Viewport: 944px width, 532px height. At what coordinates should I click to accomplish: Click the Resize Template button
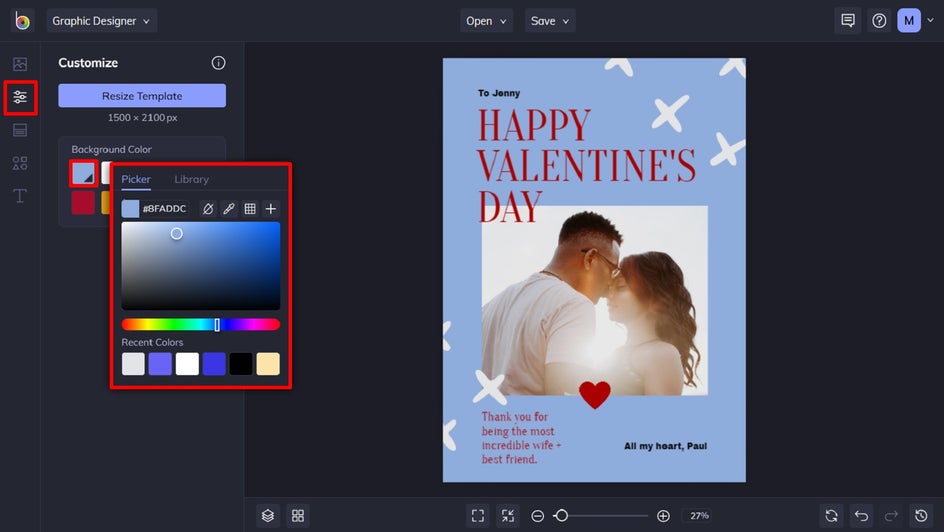142,96
